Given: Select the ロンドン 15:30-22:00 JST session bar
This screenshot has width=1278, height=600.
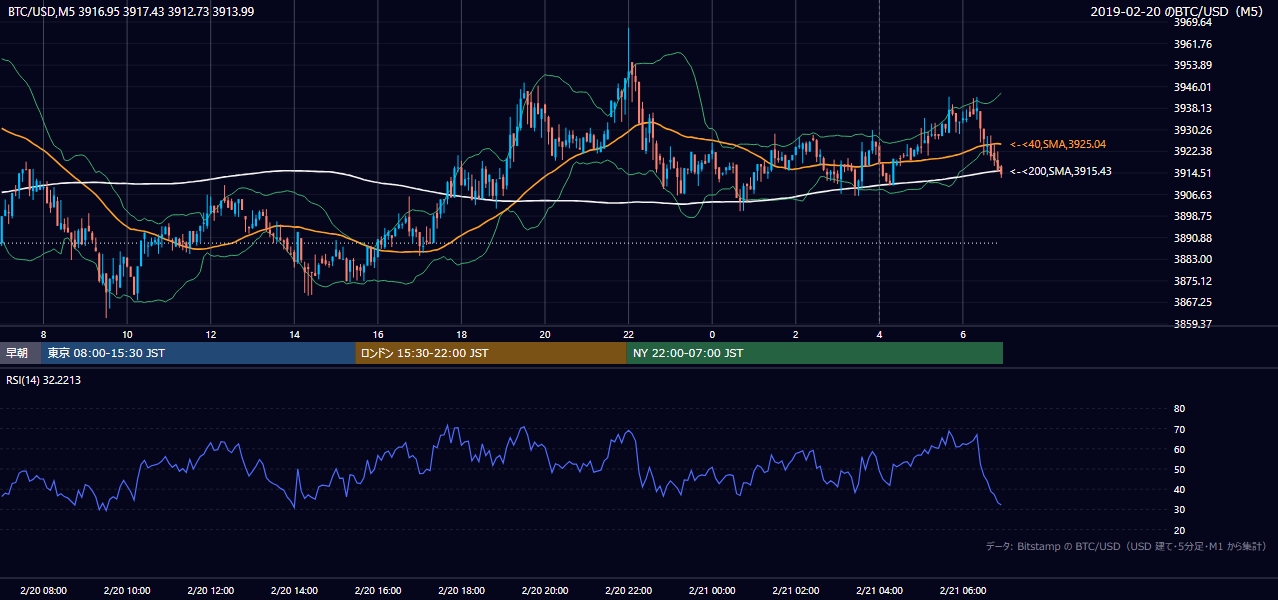Looking at the screenshot, I should coord(491,353).
